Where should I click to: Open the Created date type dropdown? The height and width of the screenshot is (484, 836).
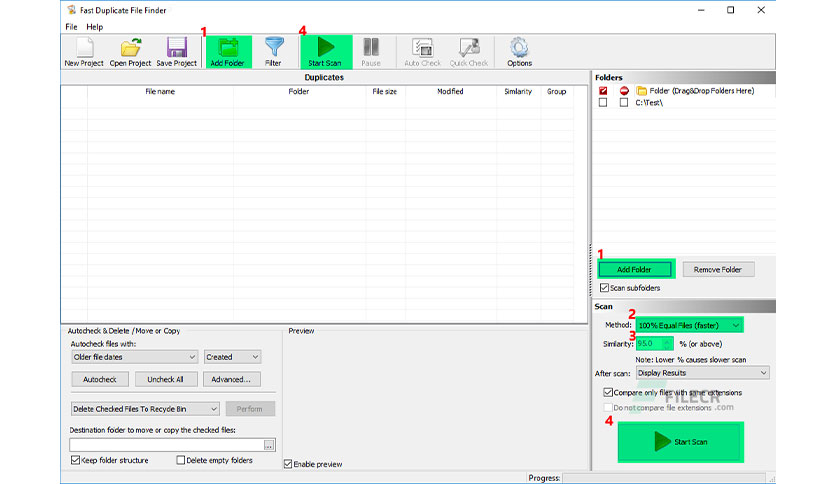click(x=232, y=357)
